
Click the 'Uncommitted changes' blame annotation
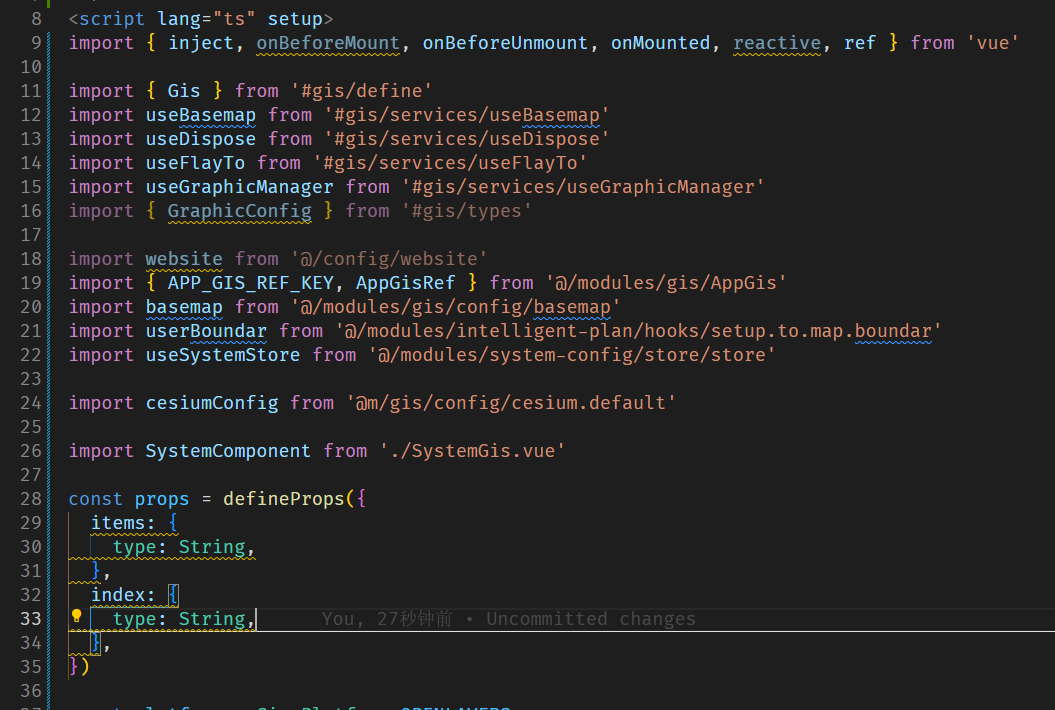[x=591, y=619]
